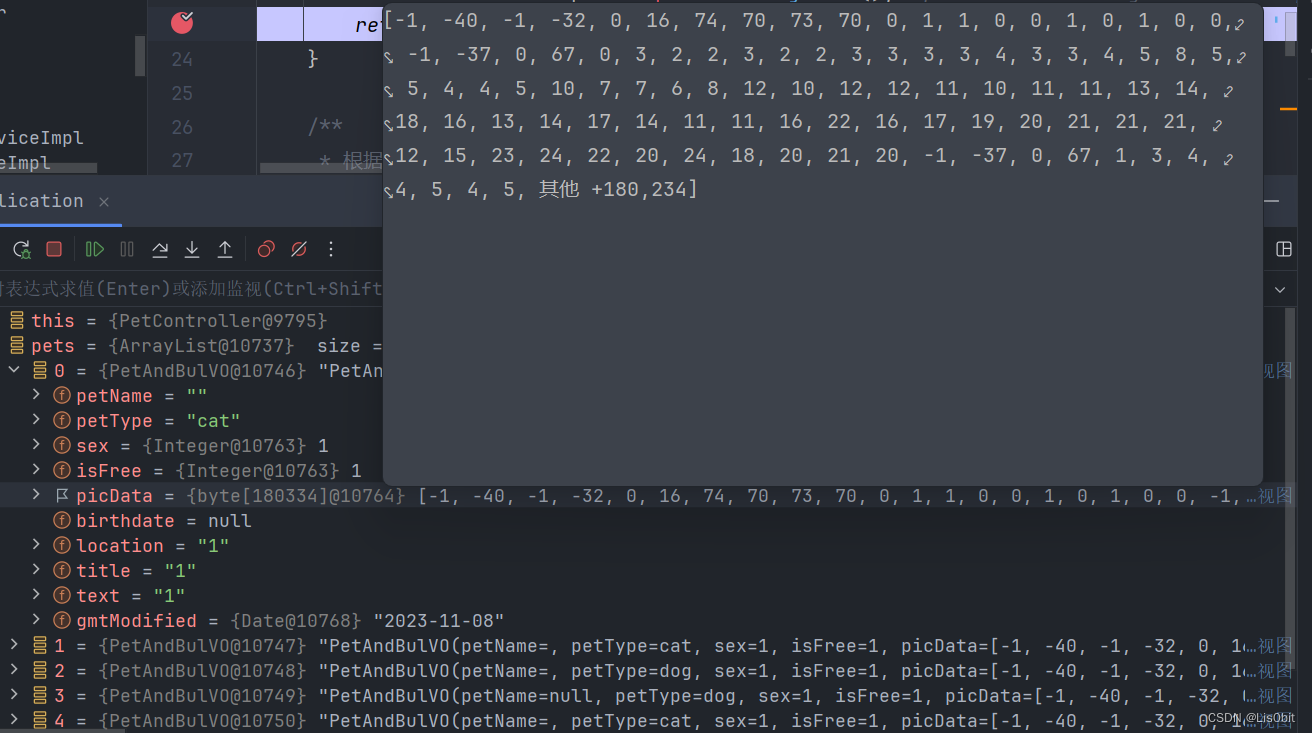The image size is (1312, 733).
Task: Open the debugger More options menu
Action: point(331,249)
